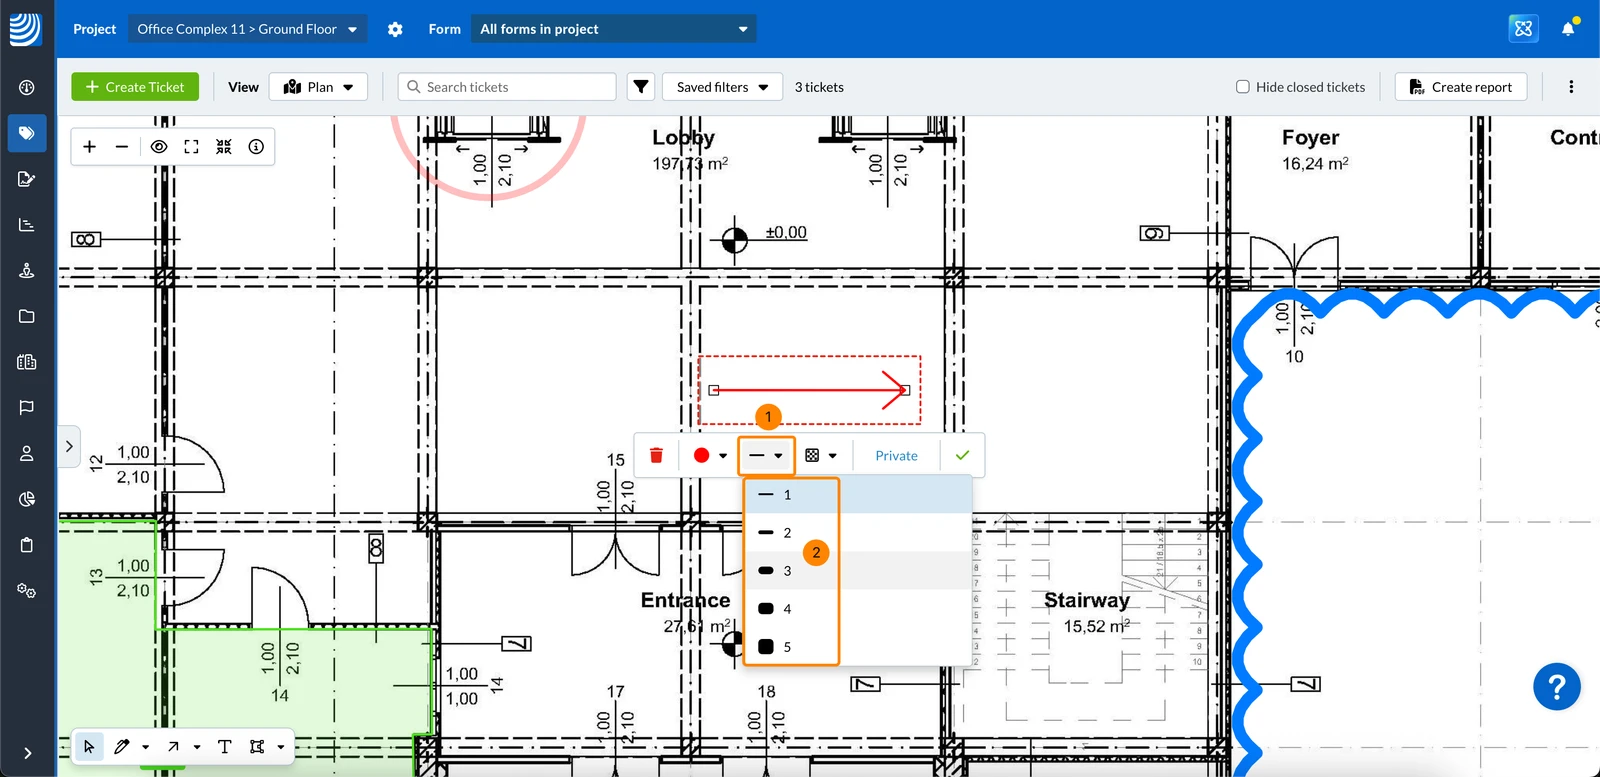
Task: Click the filter funnel icon
Action: tap(641, 87)
